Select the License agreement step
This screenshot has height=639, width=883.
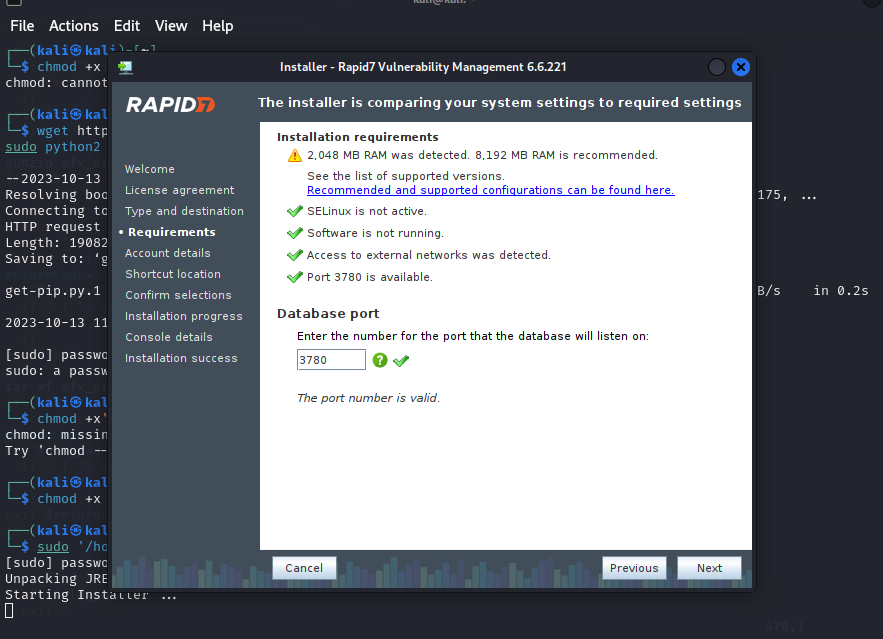pos(180,190)
